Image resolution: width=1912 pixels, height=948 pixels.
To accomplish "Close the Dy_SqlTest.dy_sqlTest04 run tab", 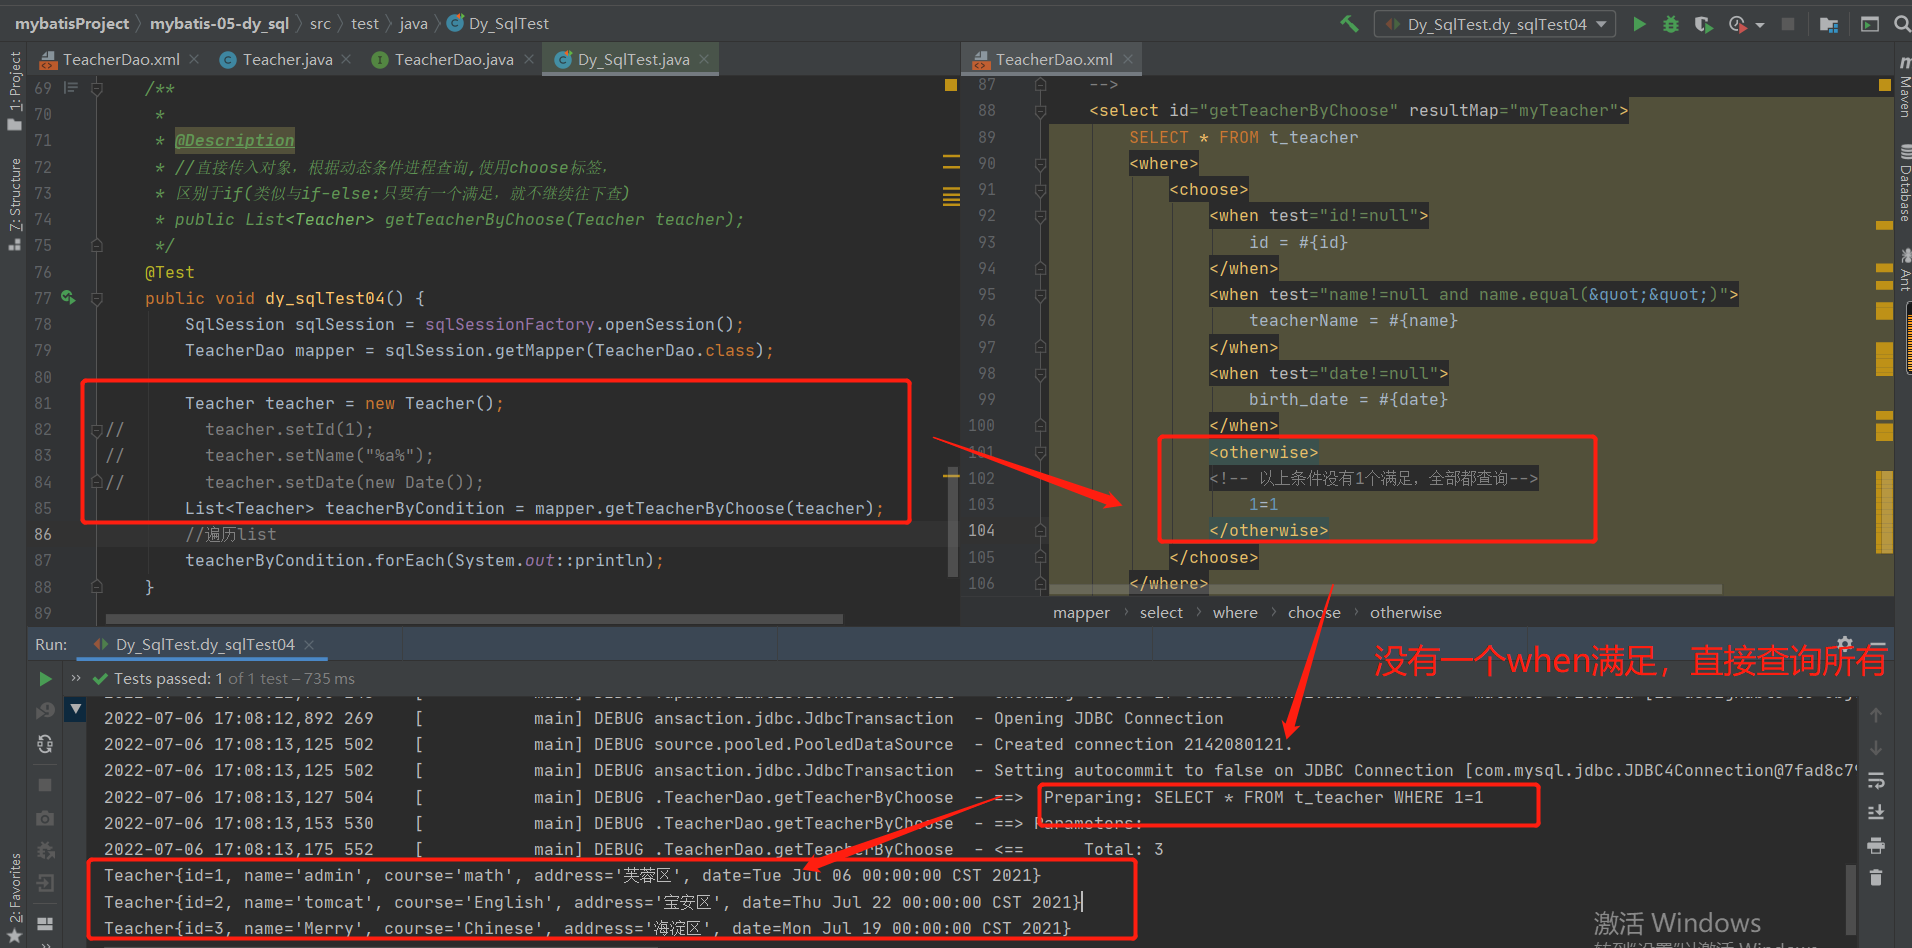I will click(309, 645).
